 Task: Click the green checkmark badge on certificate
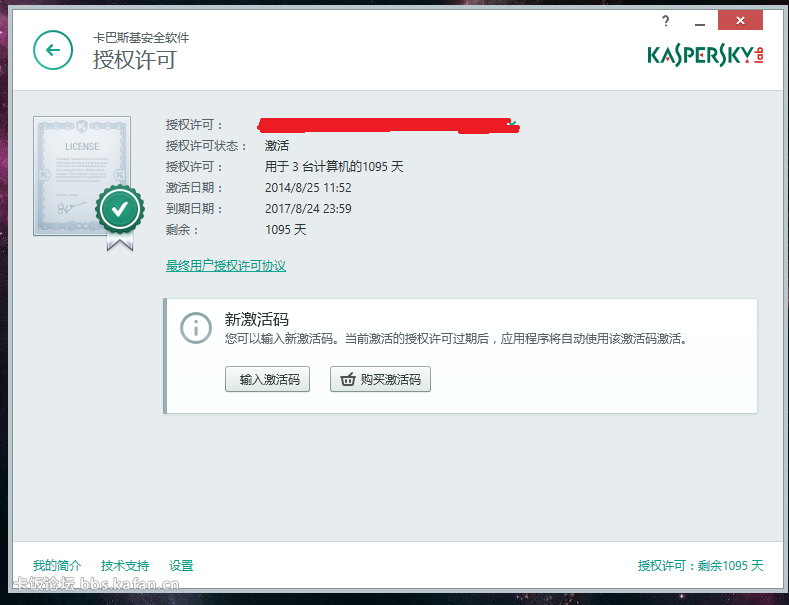tap(120, 209)
